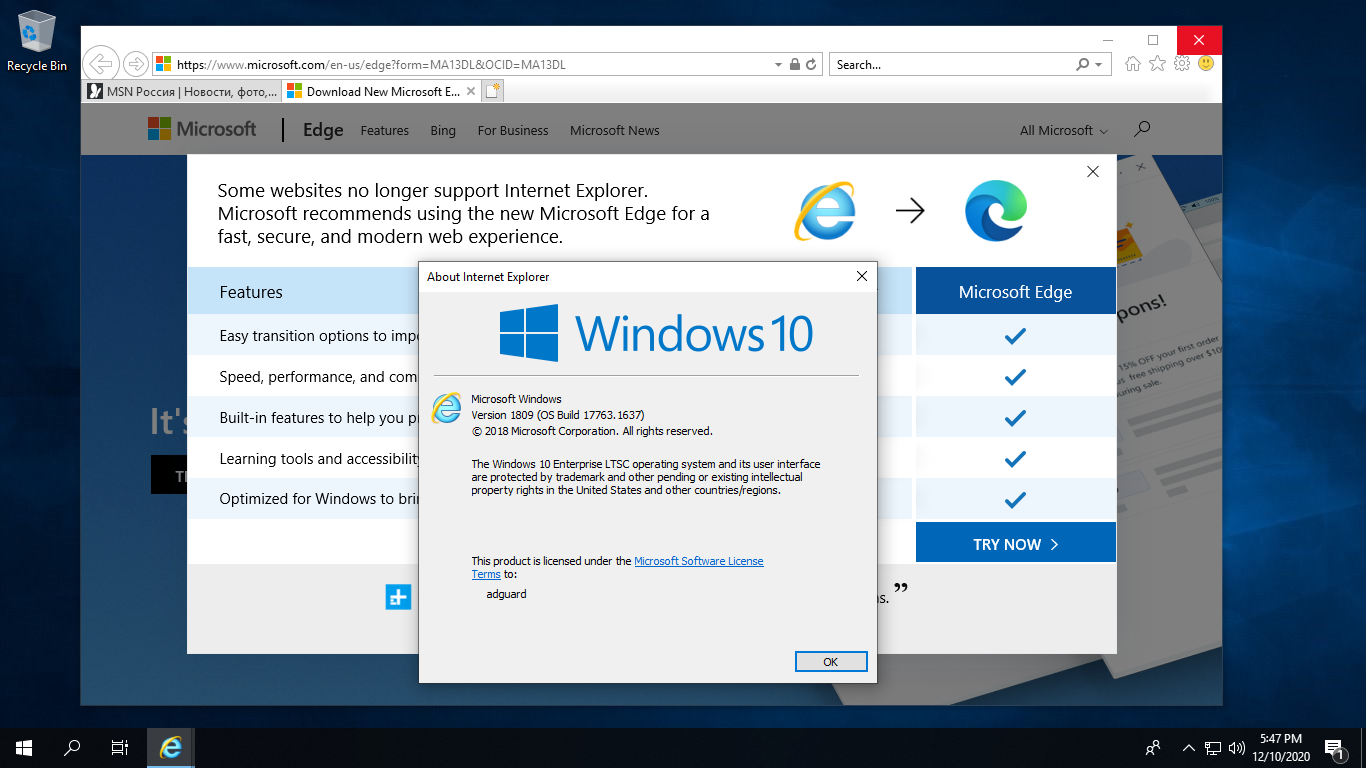Open the address bar autocomplete dropdown arrow

tap(779, 64)
